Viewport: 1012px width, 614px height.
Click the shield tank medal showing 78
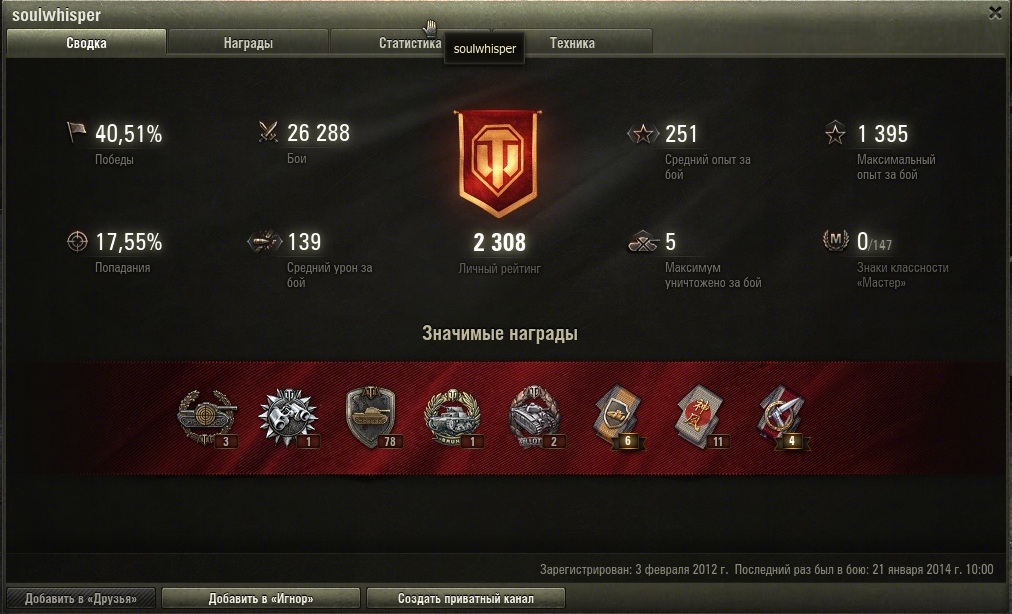click(x=371, y=417)
